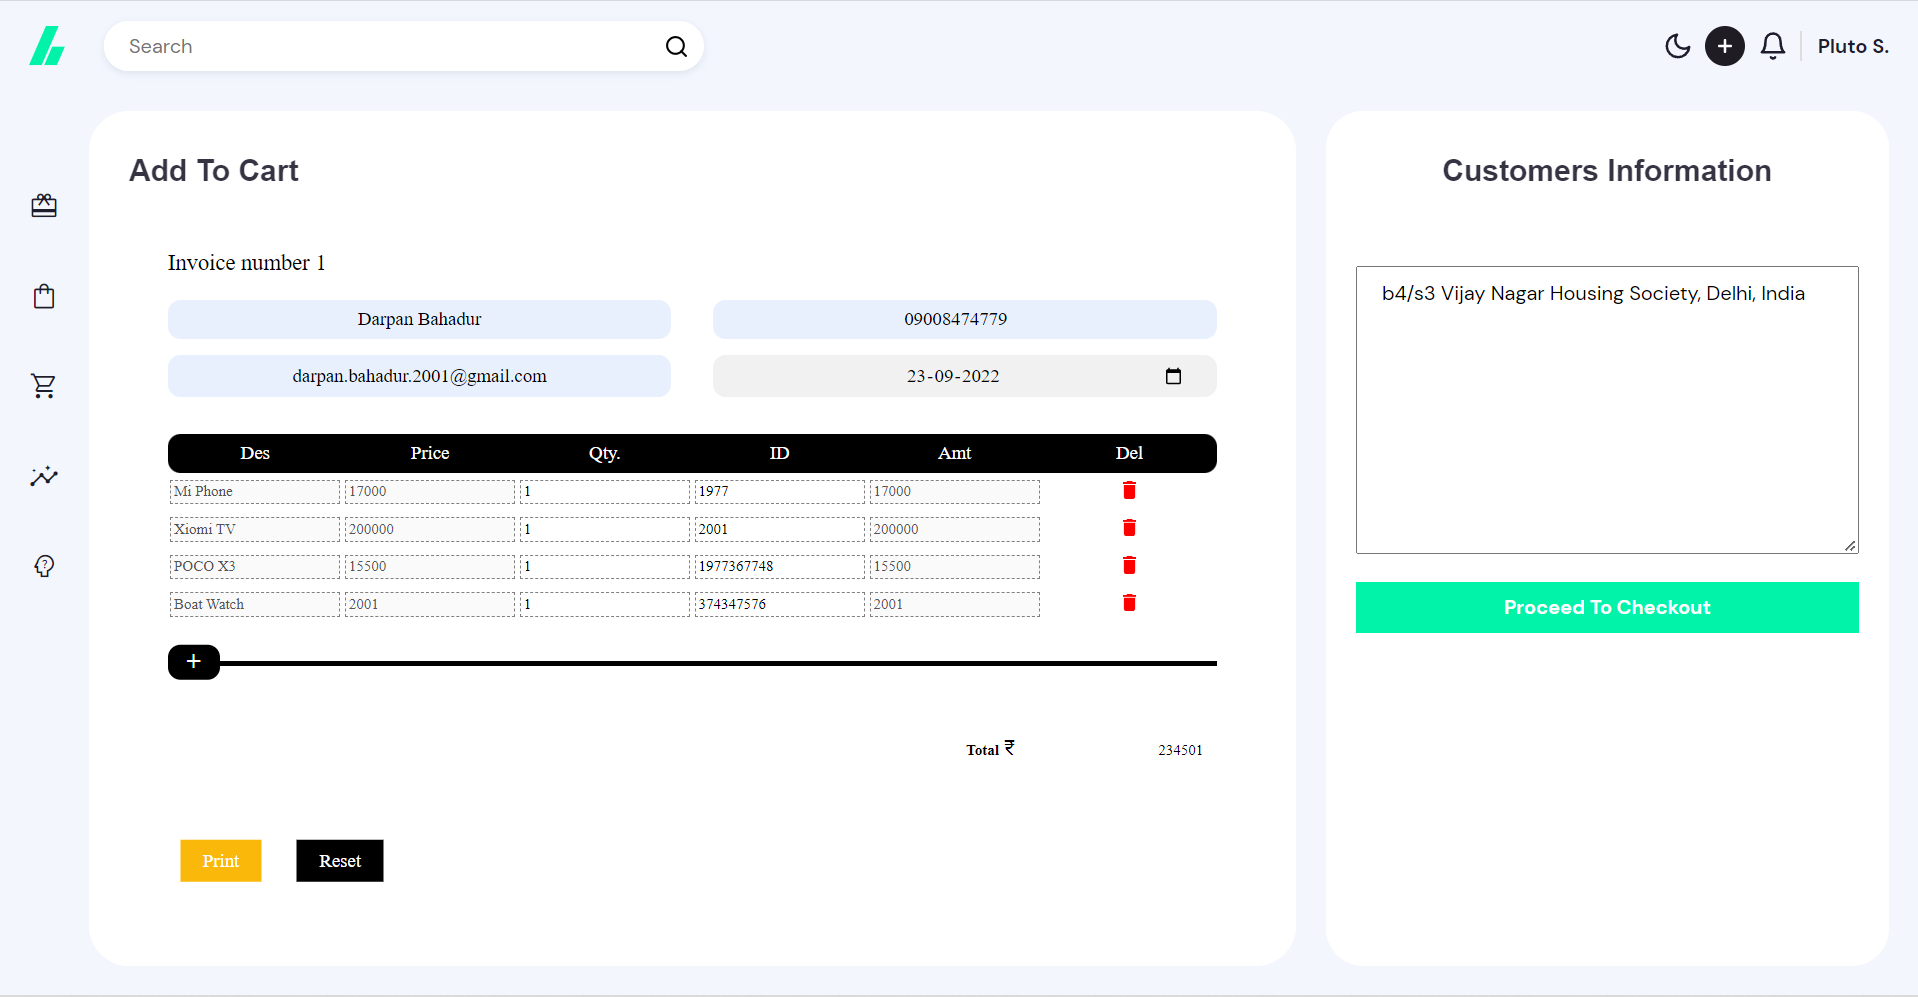This screenshot has width=1918, height=997.
Task: Expand options with the plus button below table
Action: click(x=193, y=661)
